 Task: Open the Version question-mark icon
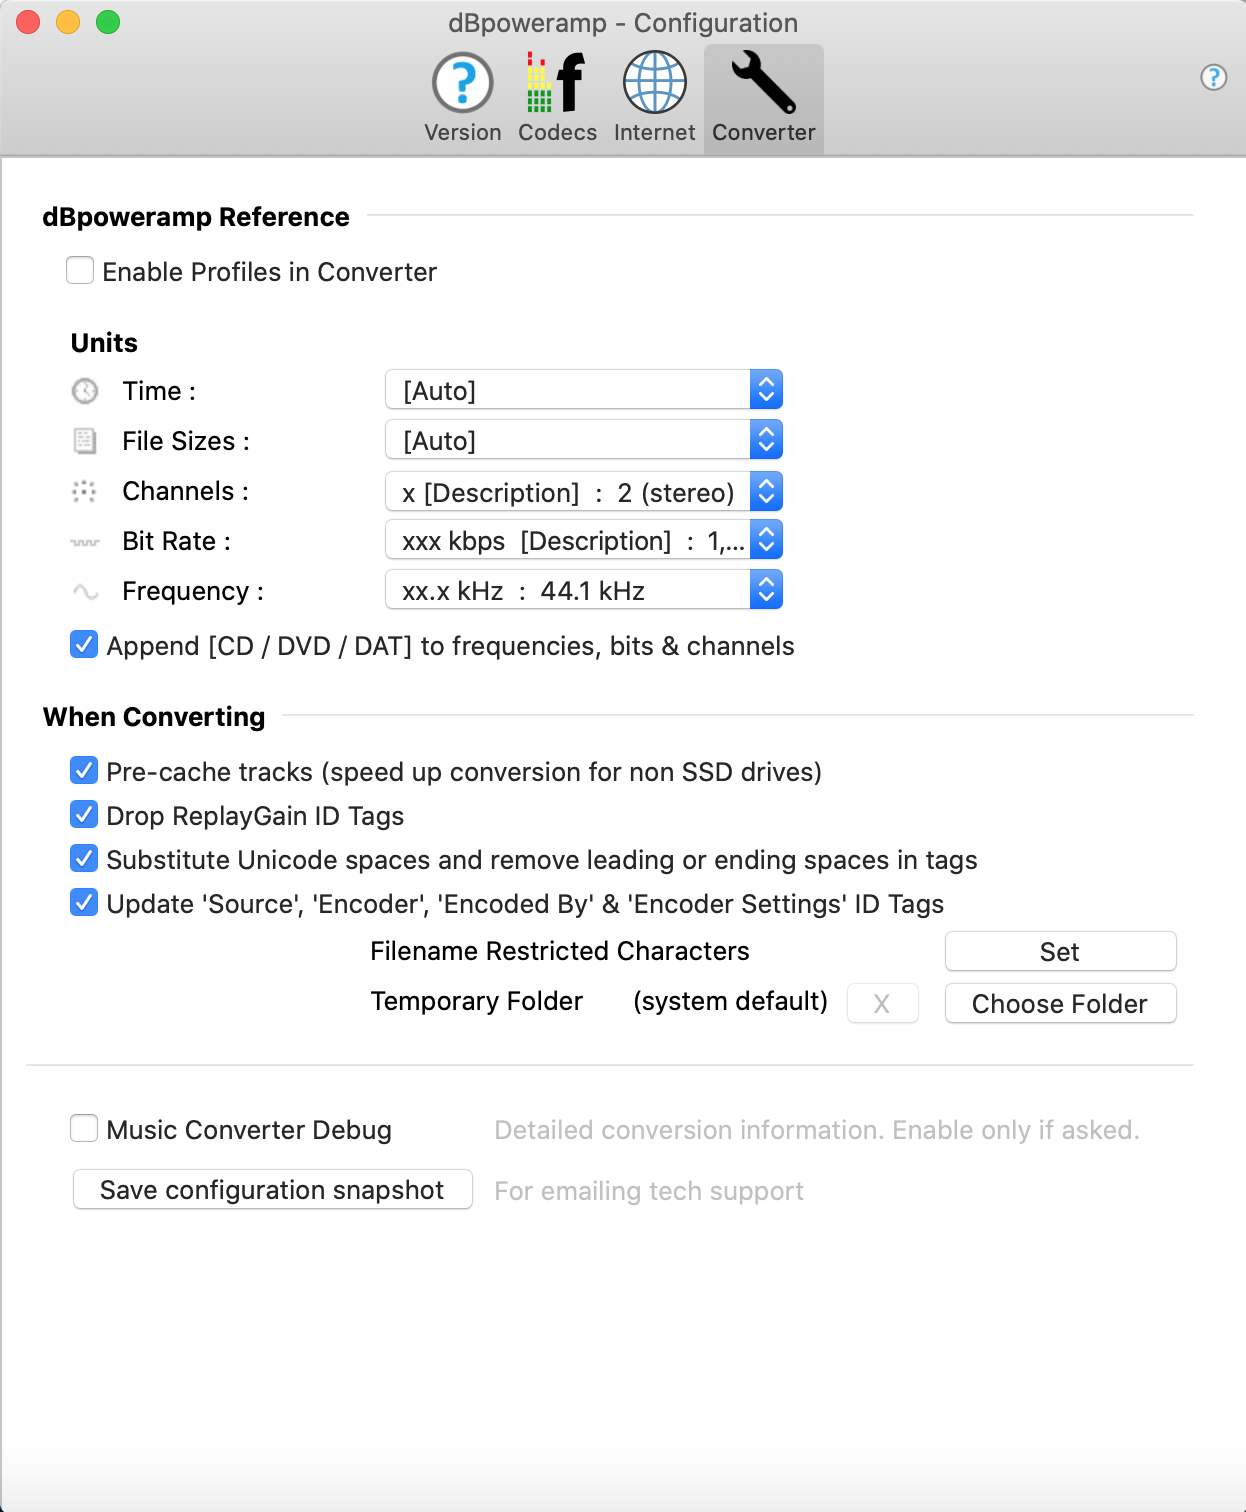pos(462,83)
